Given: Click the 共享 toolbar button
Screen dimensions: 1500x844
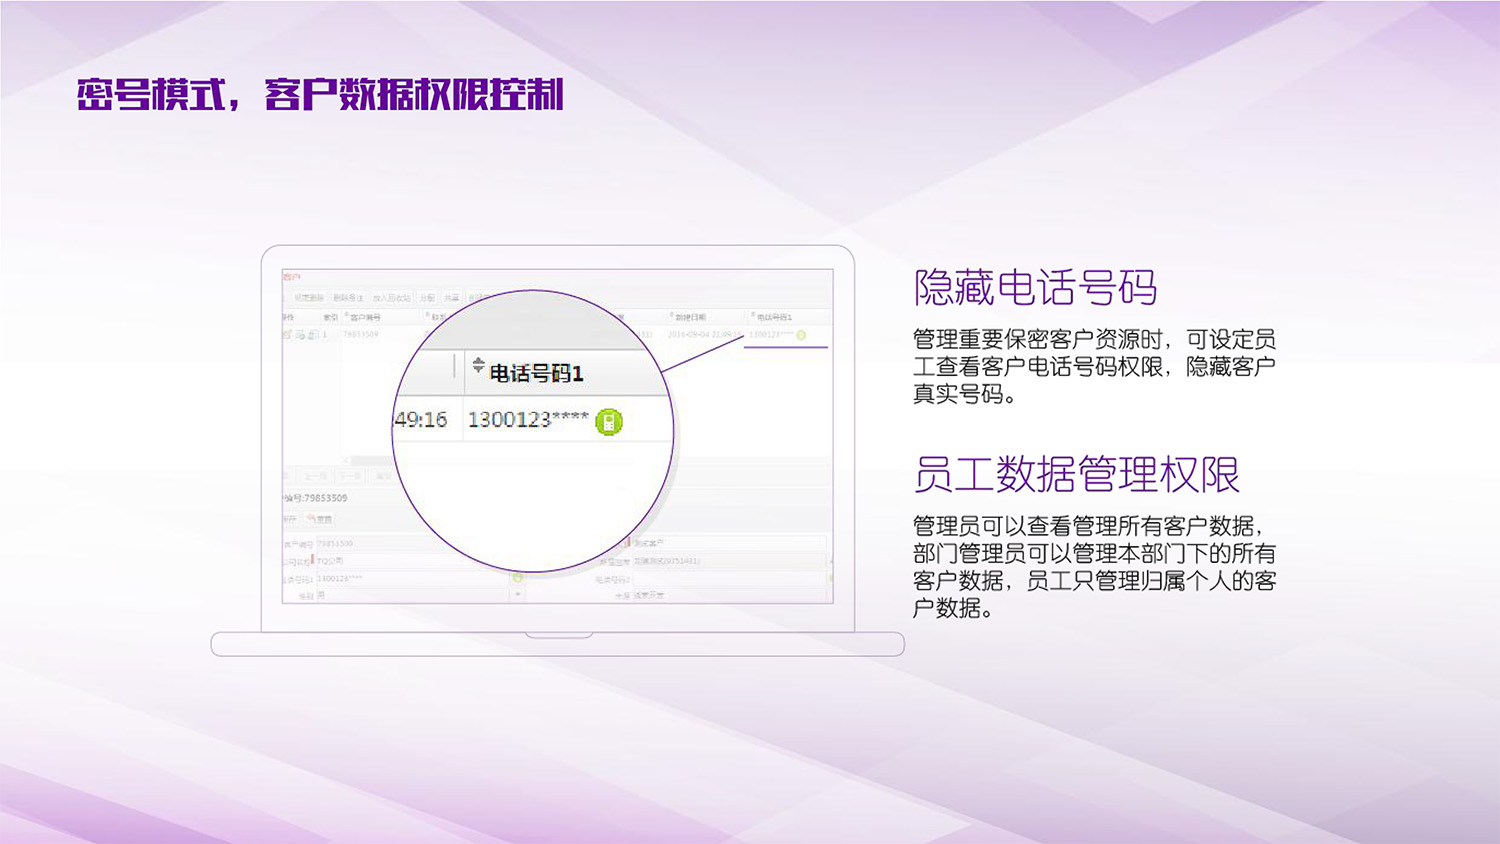Looking at the screenshot, I should tap(450, 297).
